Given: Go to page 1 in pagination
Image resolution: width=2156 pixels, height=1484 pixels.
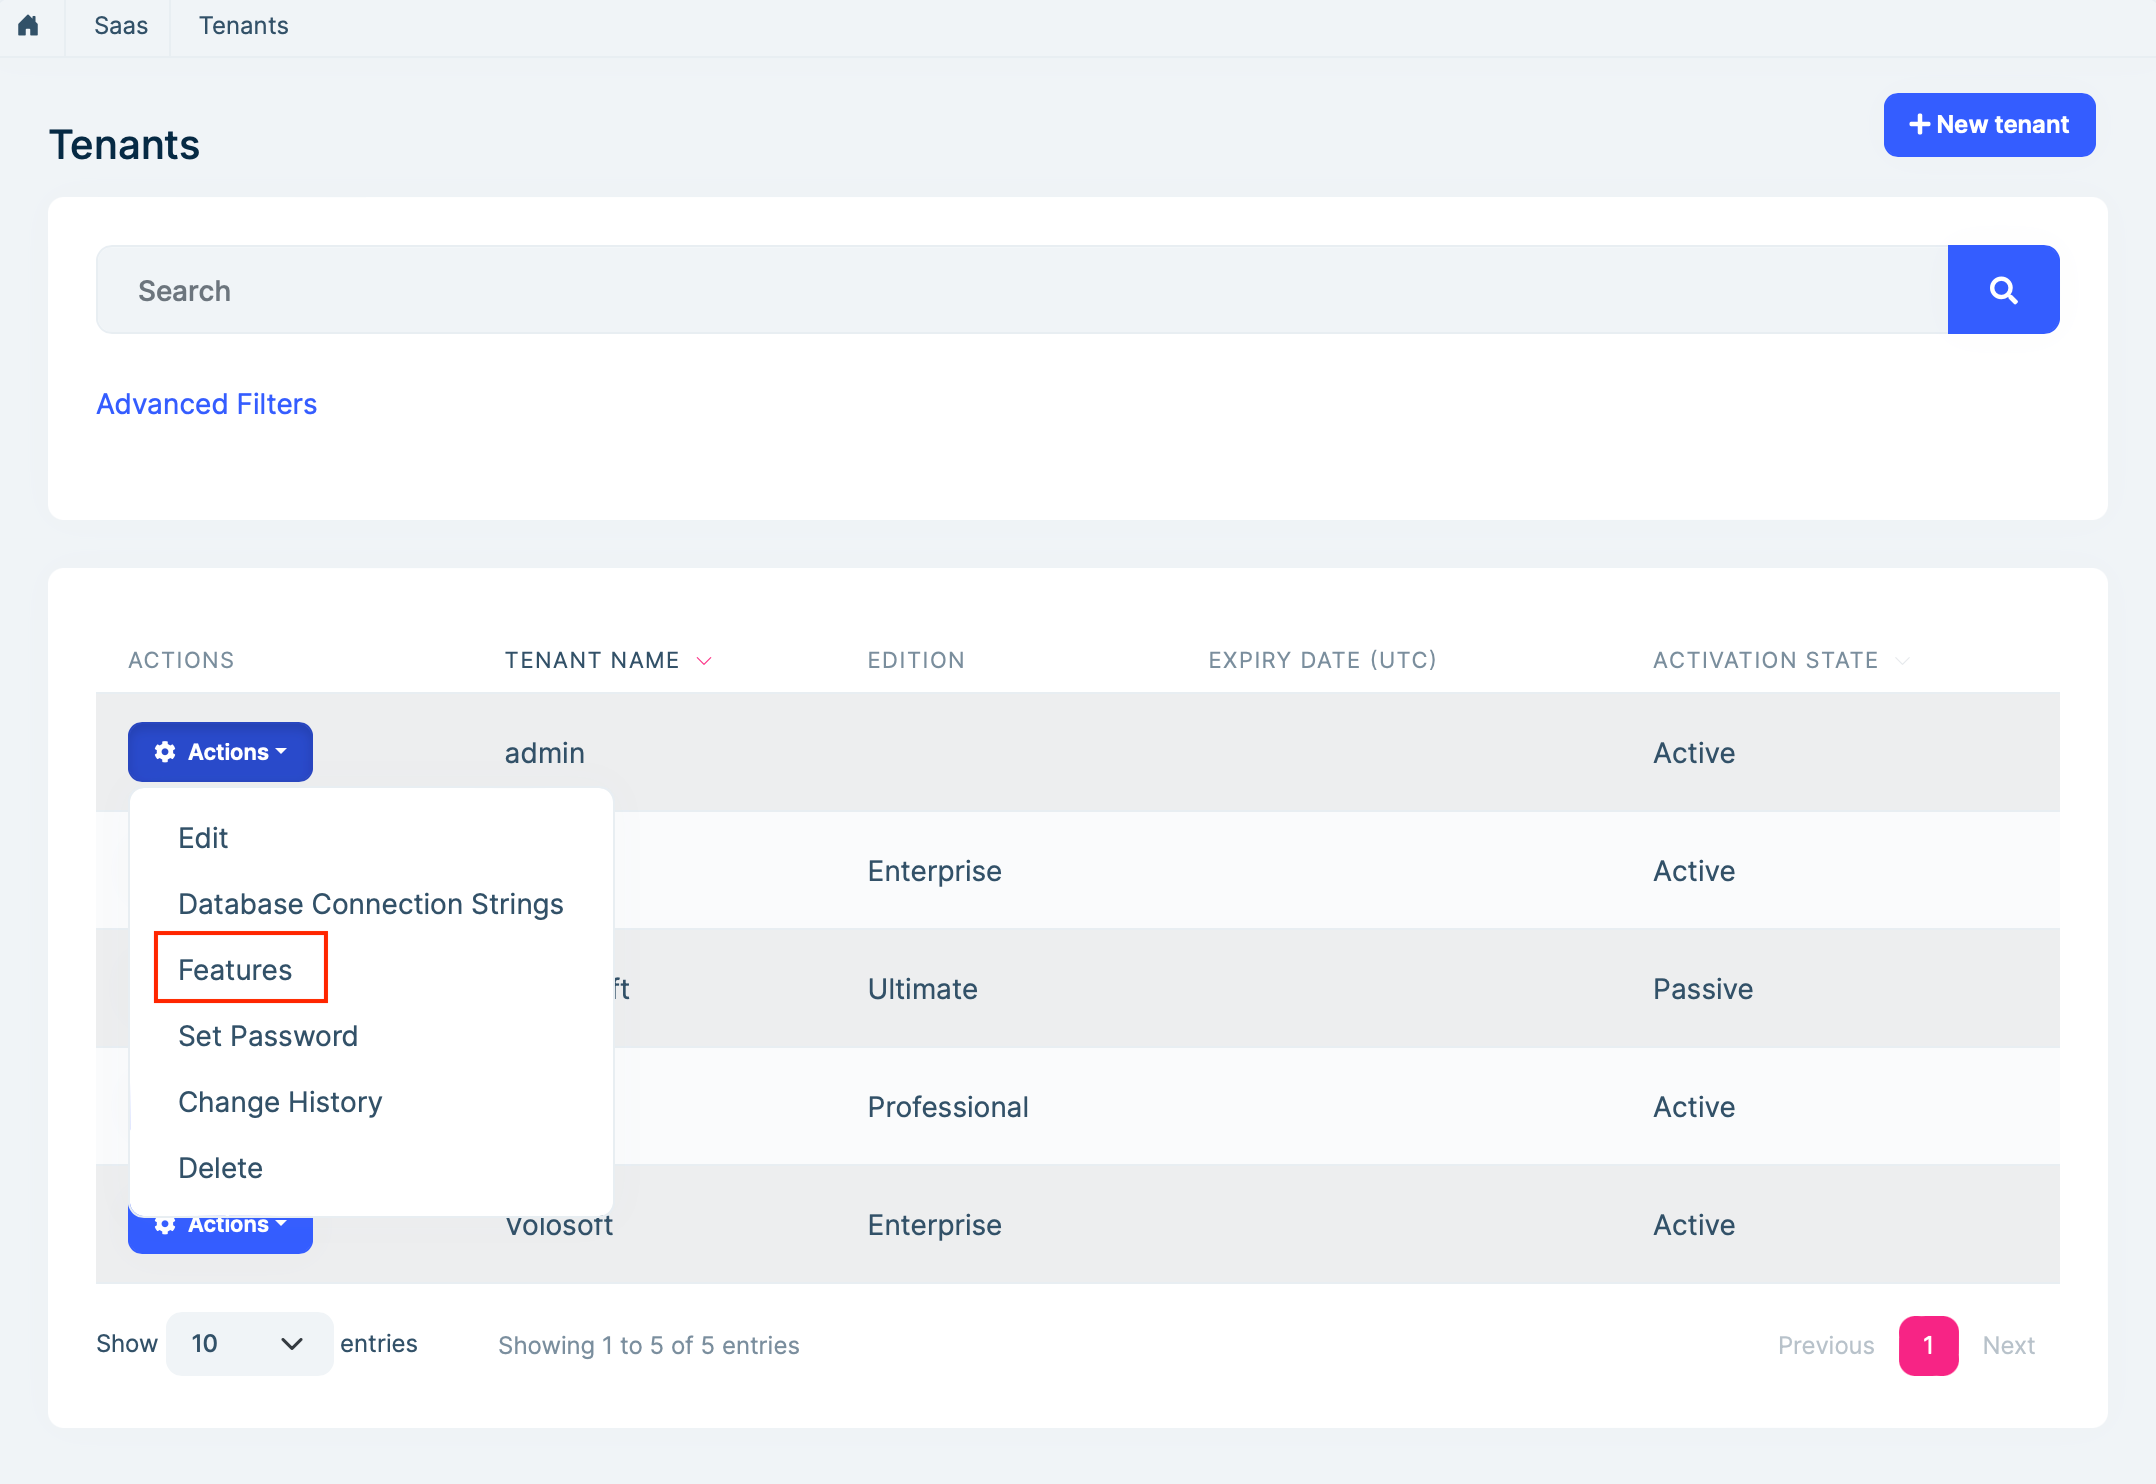Looking at the screenshot, I should (x=1928, y=1346).
